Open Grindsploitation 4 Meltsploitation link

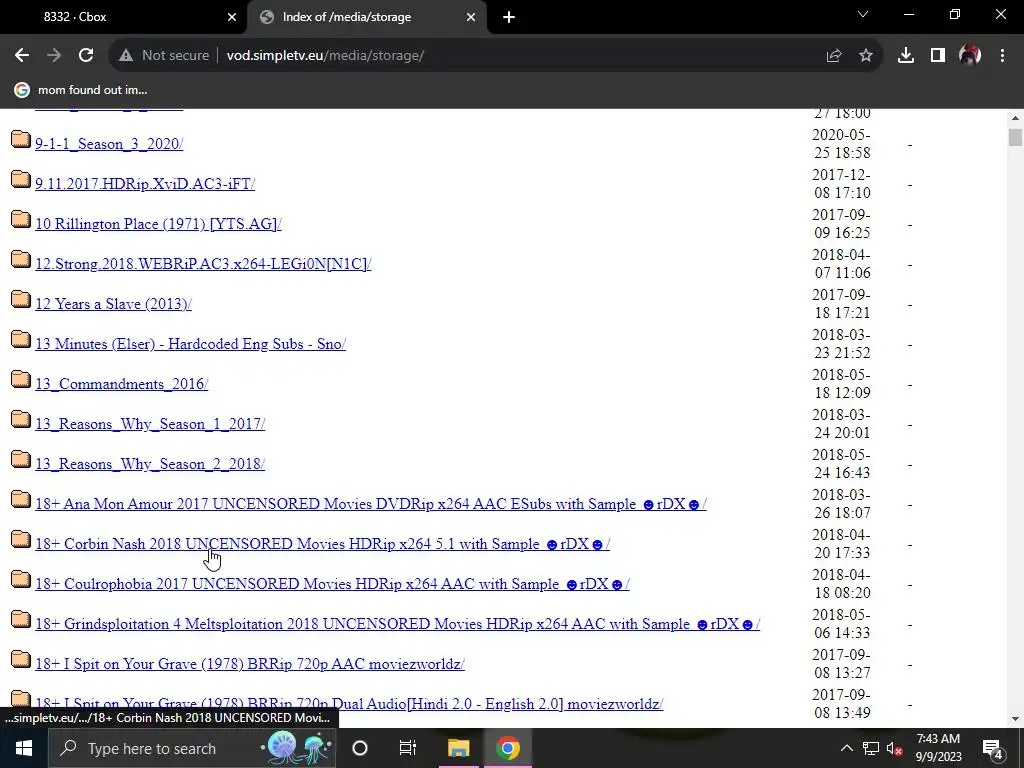(x=398, y=624)
